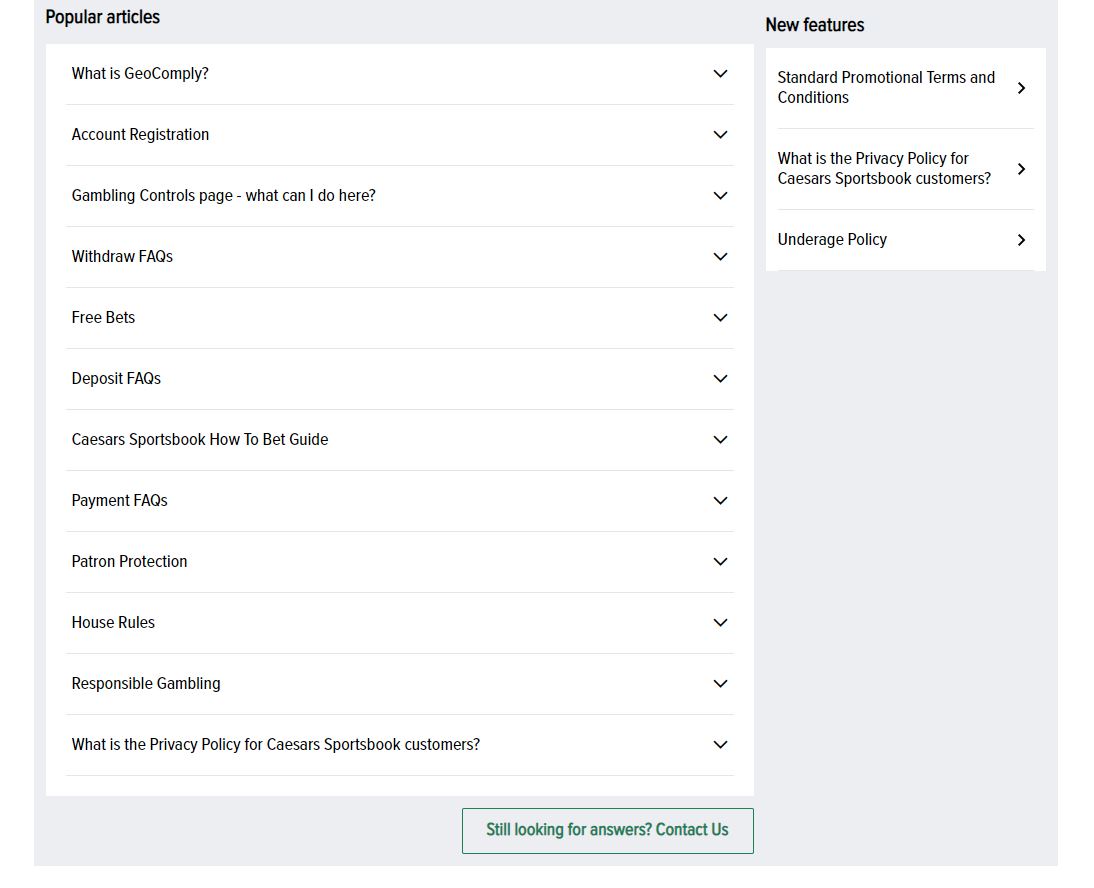This screenshot has height=888, width=1094.
Task: Click the Deposit FAQs title
Action: [116, 378]
